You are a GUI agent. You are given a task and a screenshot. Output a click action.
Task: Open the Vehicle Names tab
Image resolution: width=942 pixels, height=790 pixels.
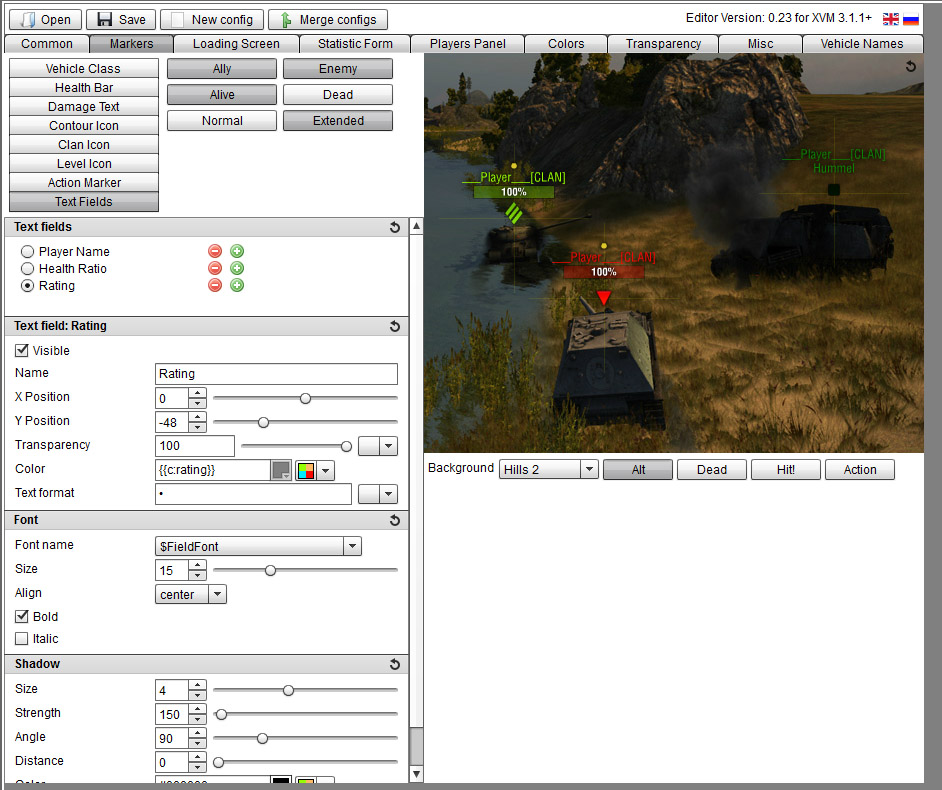click(861, 44)
